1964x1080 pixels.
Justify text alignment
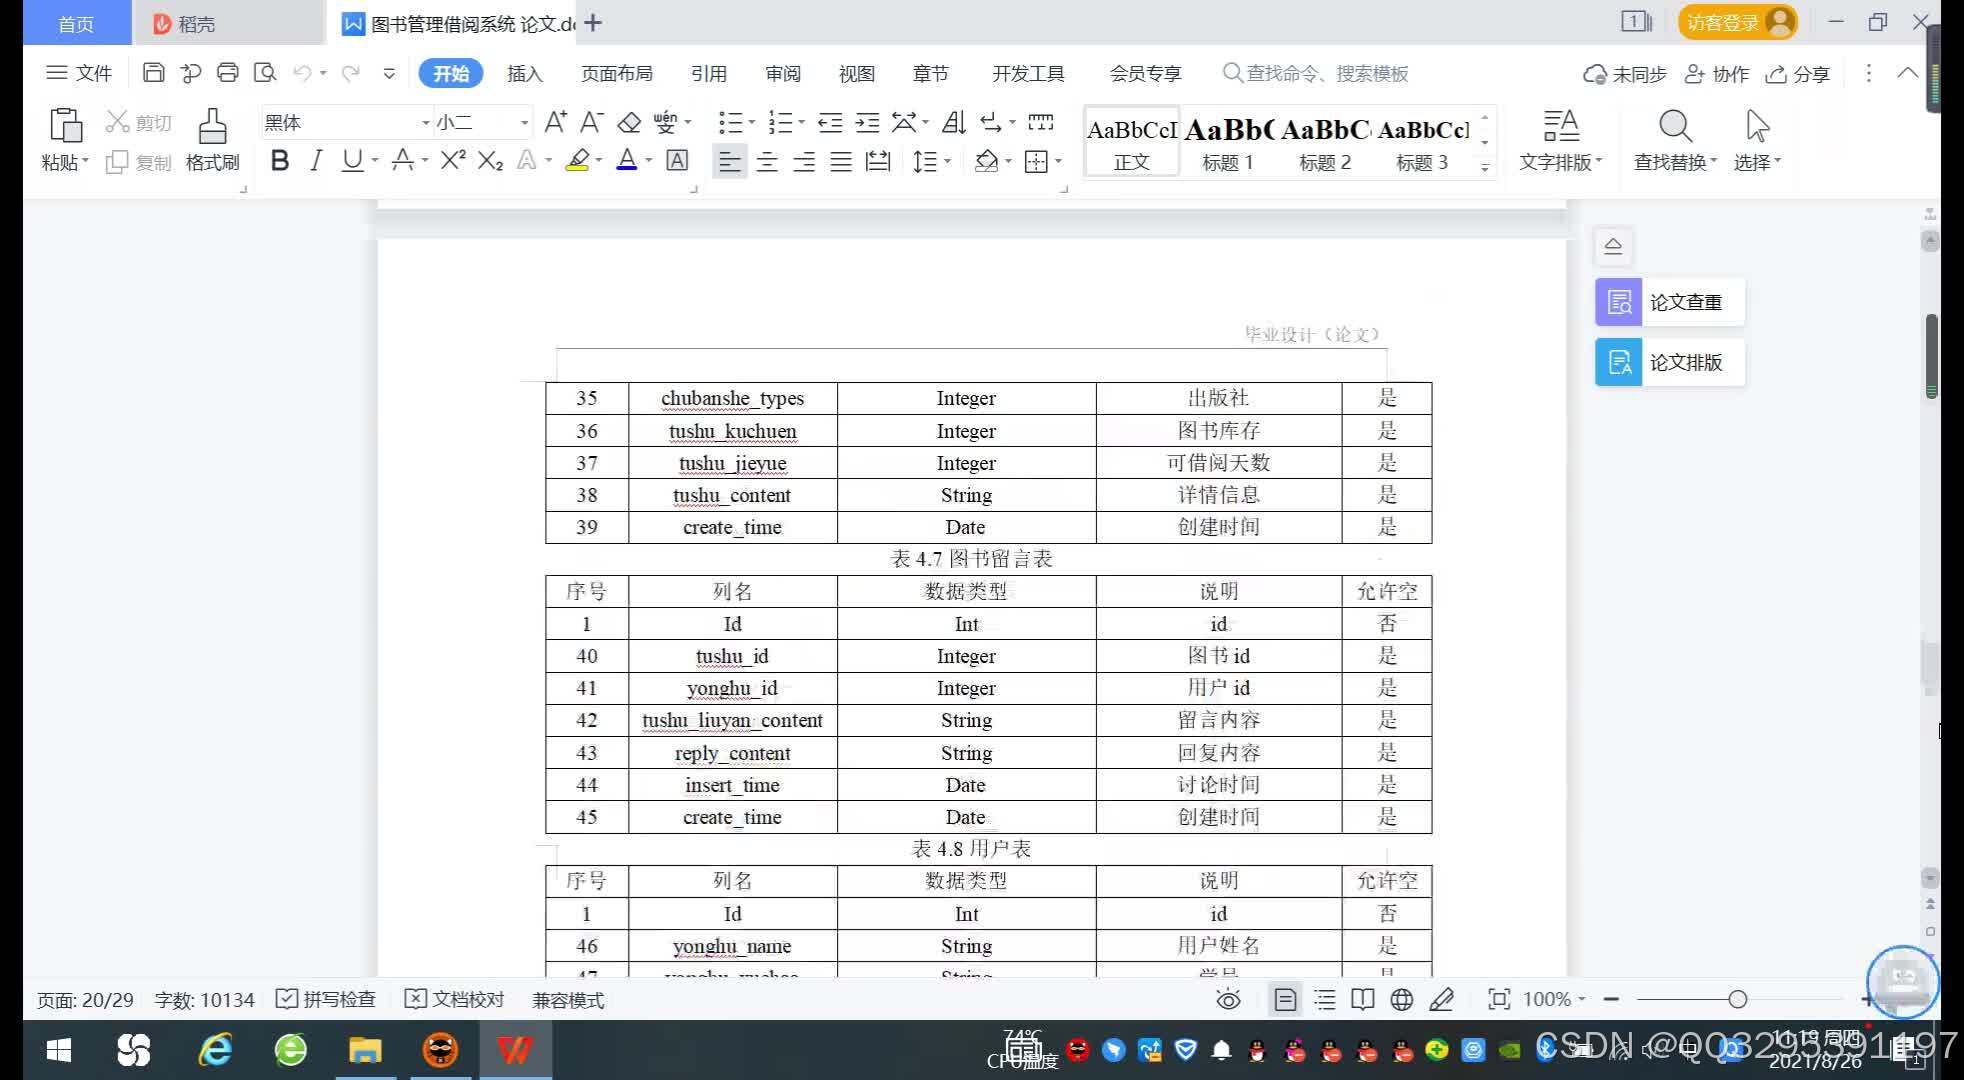coord(841,161)
